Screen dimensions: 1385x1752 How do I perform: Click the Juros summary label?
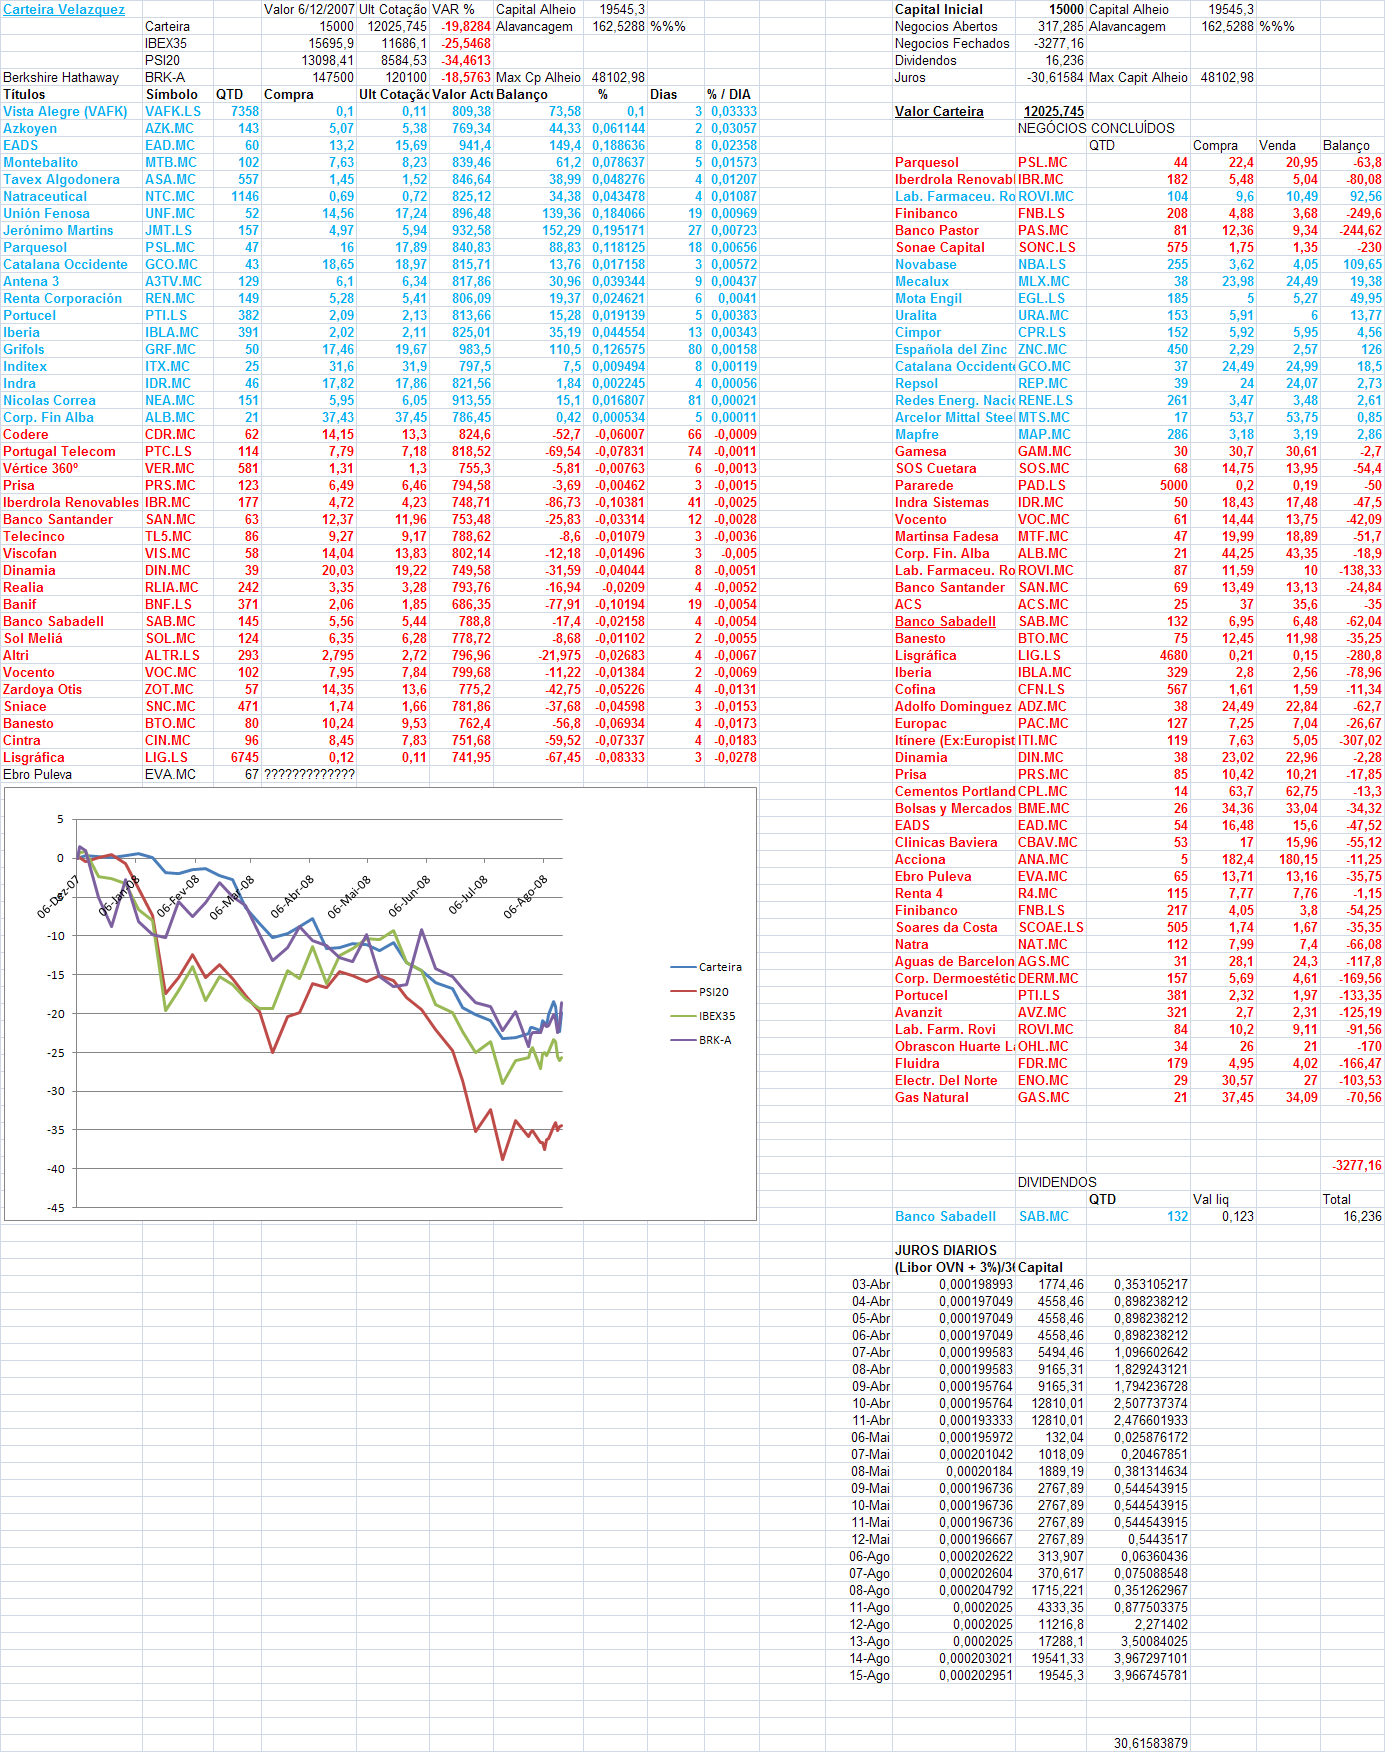(910, 78)
